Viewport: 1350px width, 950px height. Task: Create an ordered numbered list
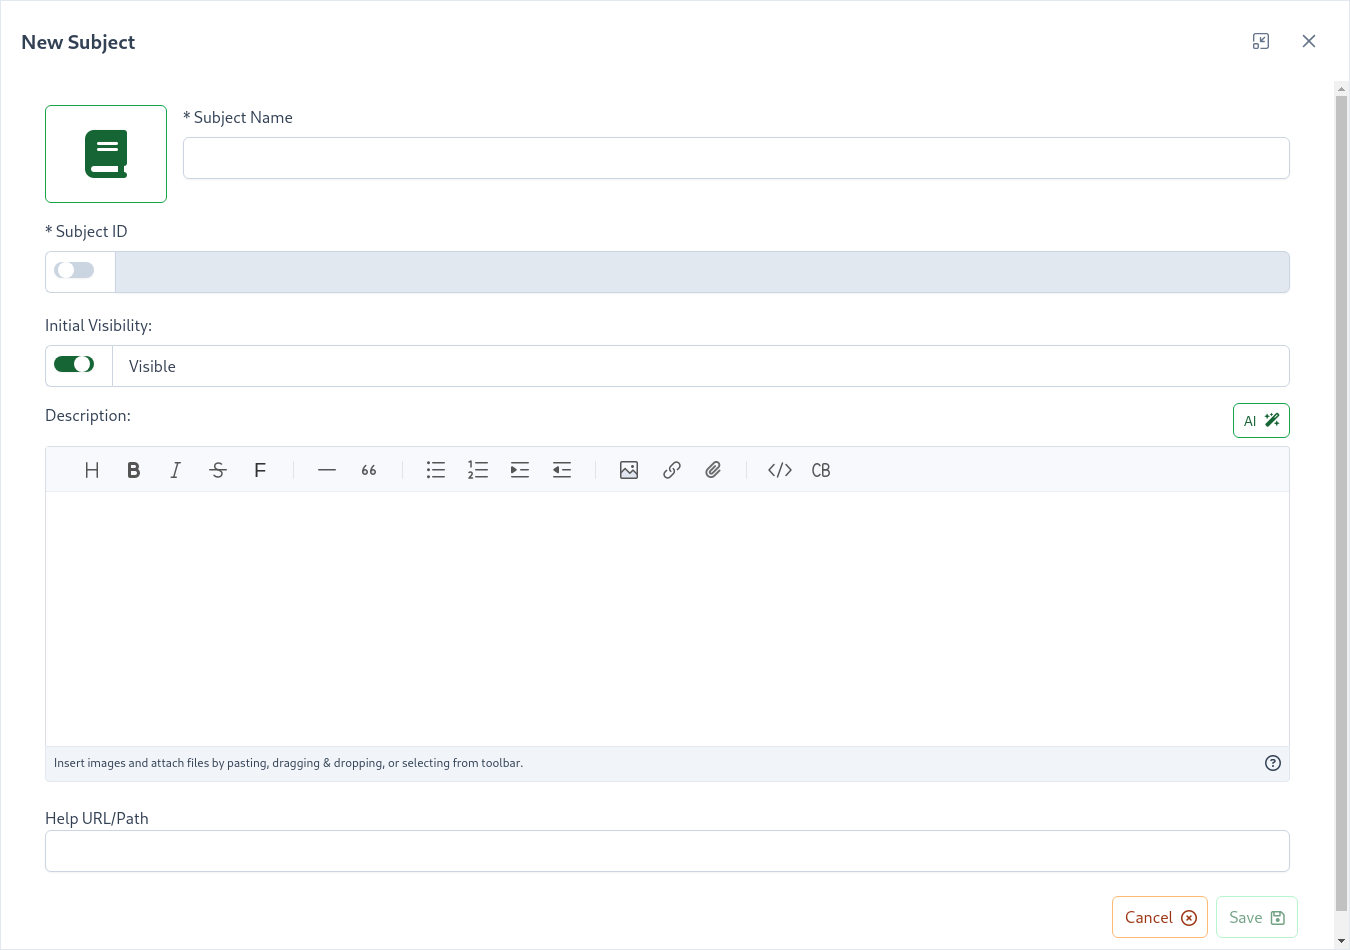pyautogui.click(x=478, y=470)
